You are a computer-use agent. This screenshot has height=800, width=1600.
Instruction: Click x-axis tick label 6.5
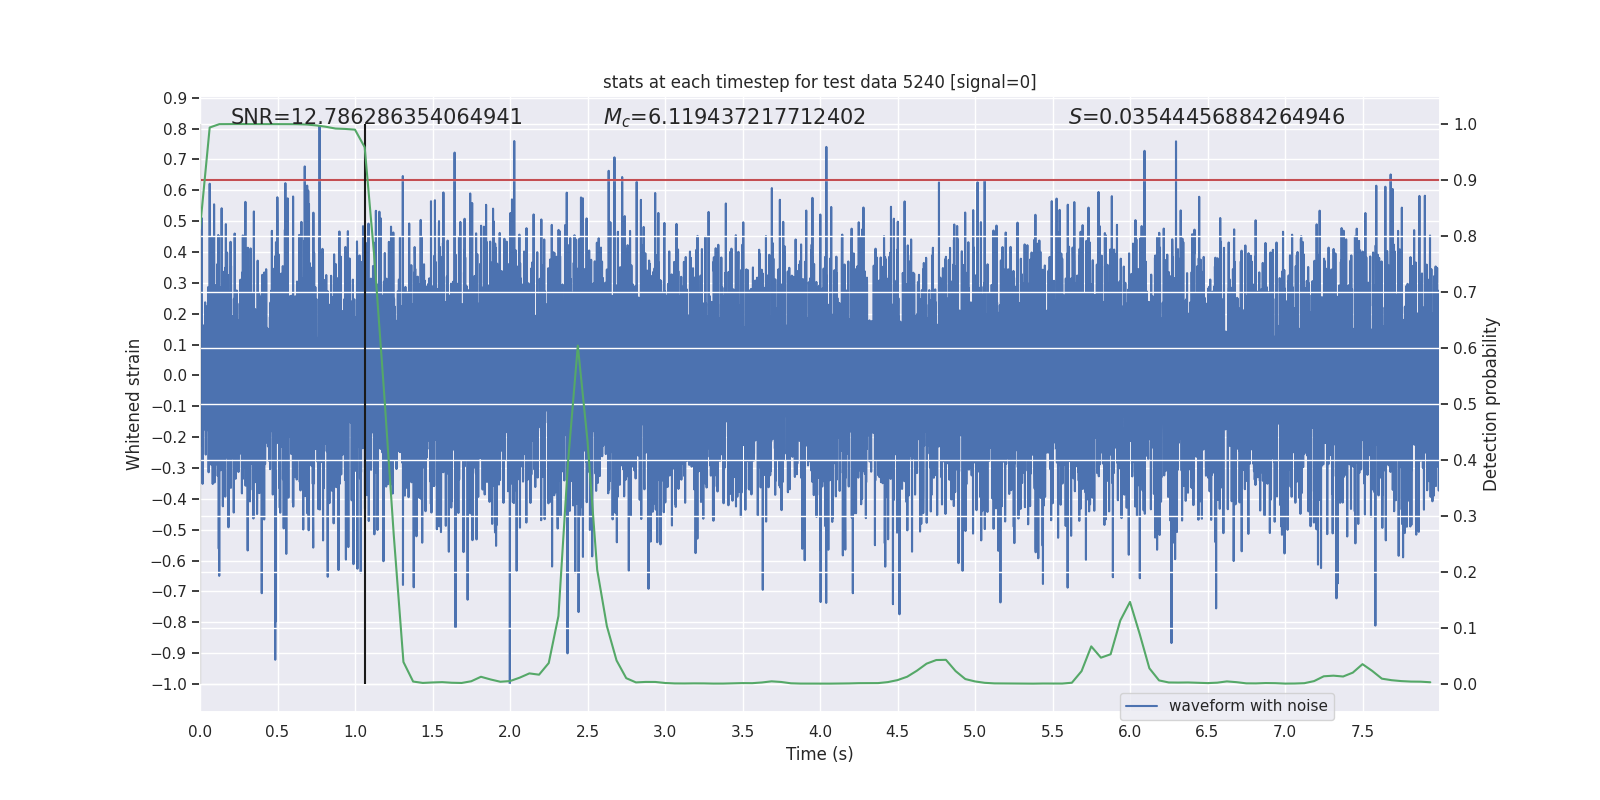[x=1207, y=732]
